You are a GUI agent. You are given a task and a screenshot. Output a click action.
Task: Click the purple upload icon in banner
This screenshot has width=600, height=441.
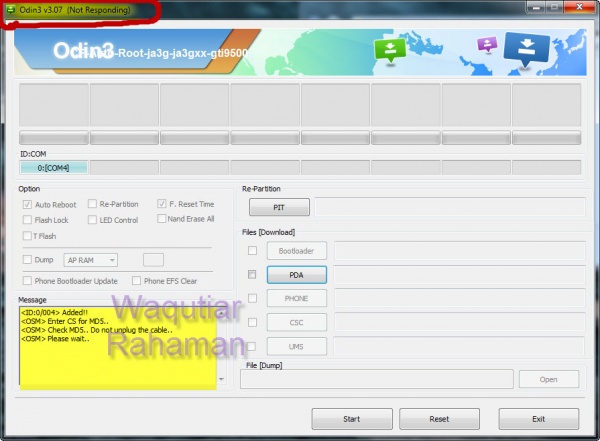(487, 44)
